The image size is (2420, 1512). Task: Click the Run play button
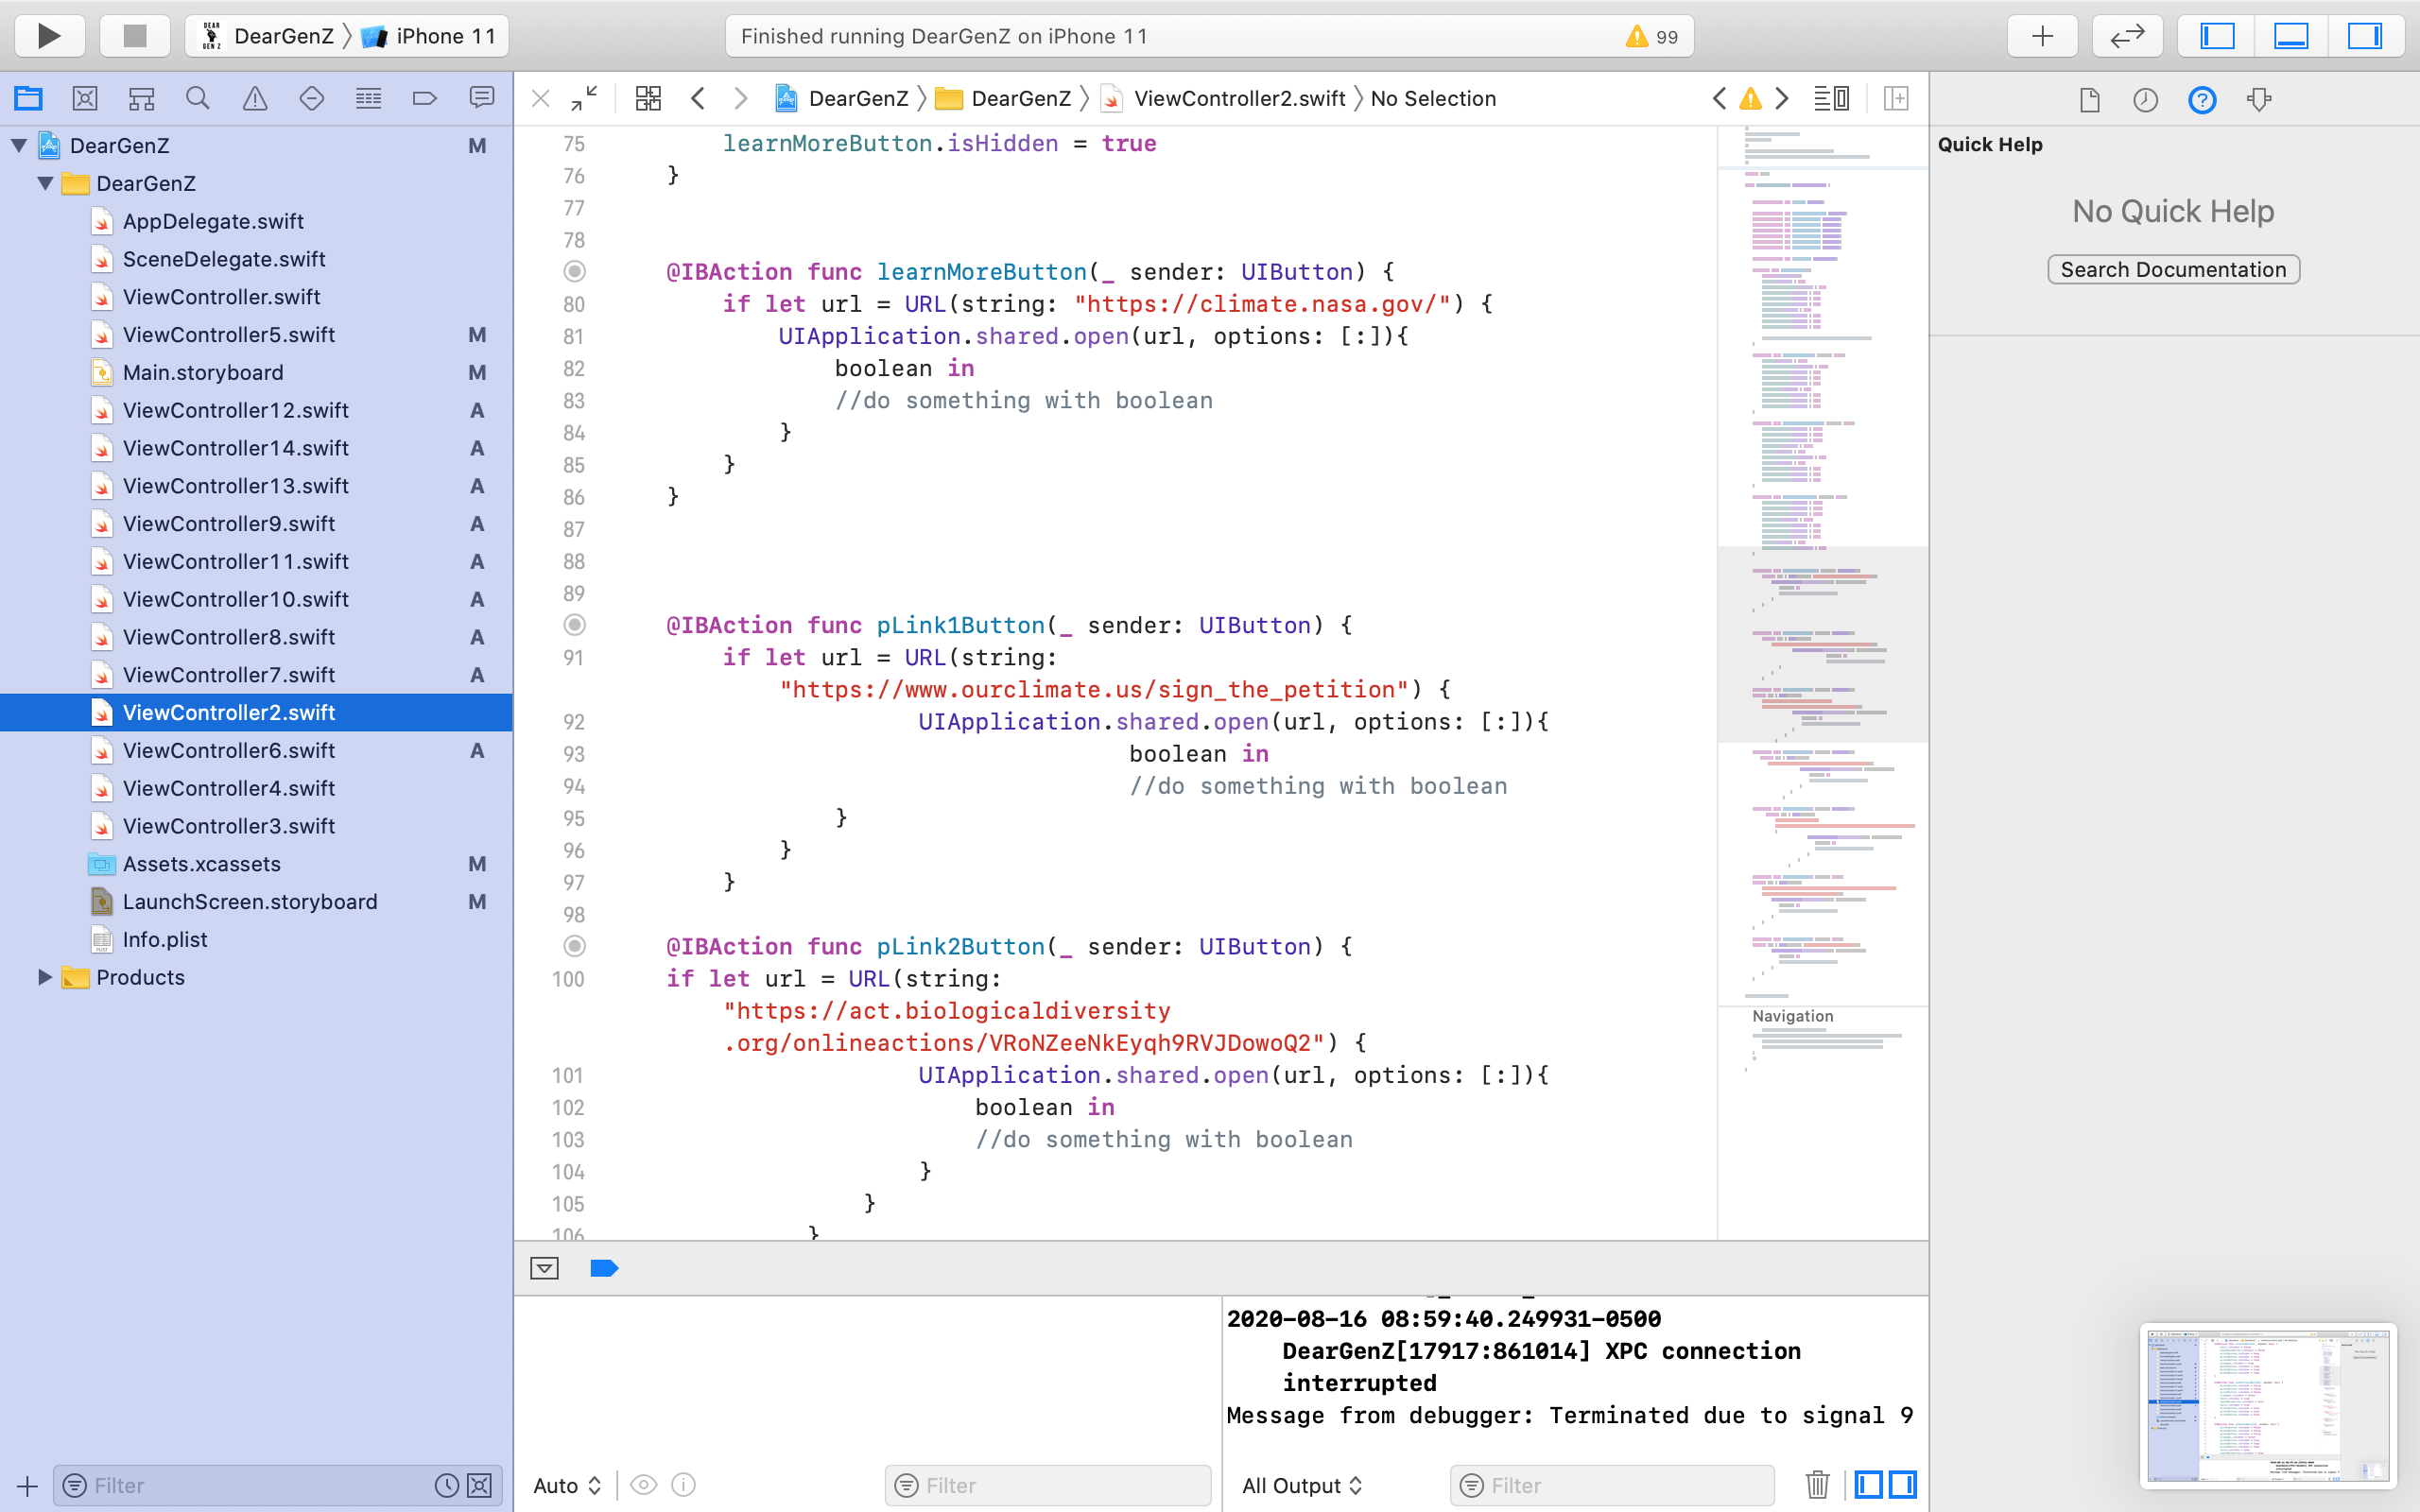[x=48, y=36]
